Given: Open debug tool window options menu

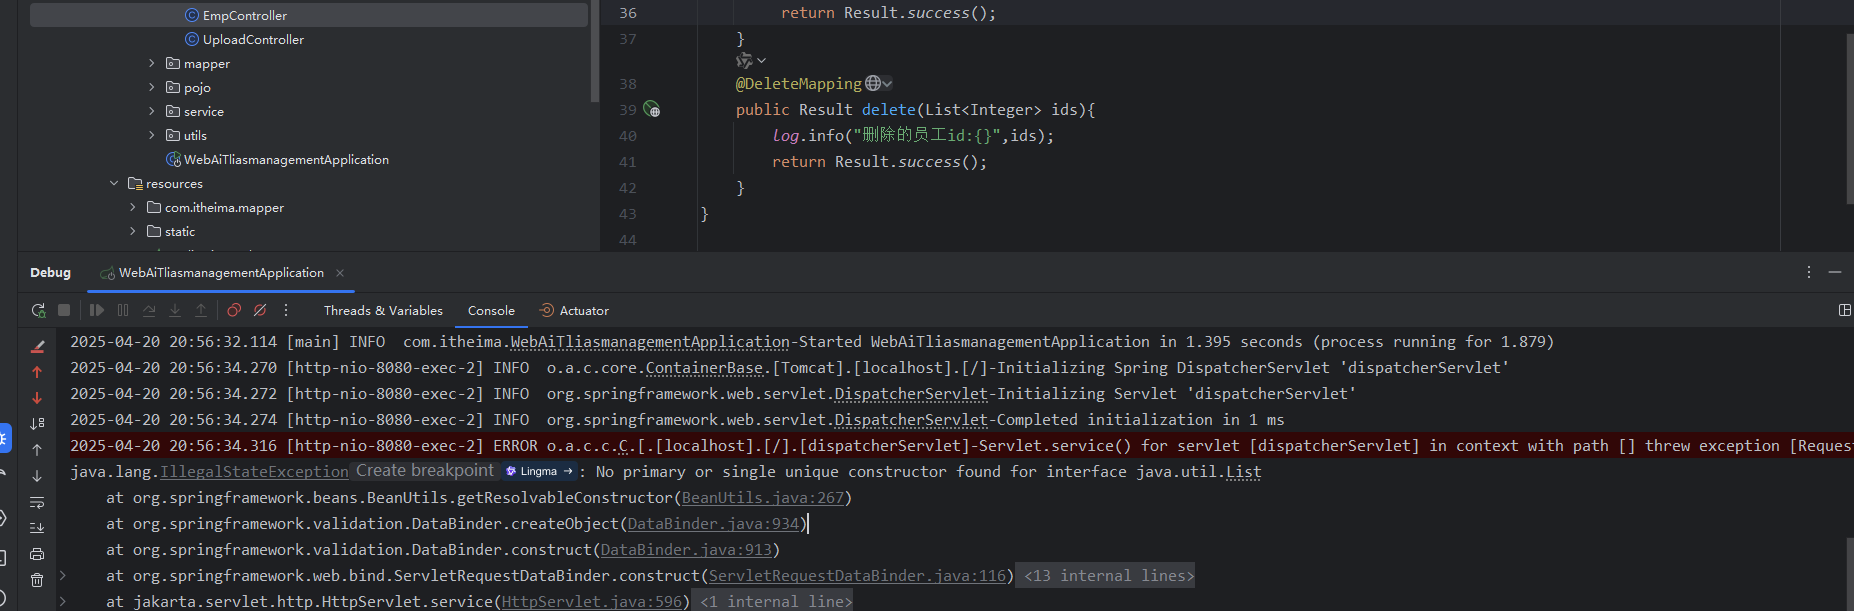Looking at the screenshot, I should 1809,272.
